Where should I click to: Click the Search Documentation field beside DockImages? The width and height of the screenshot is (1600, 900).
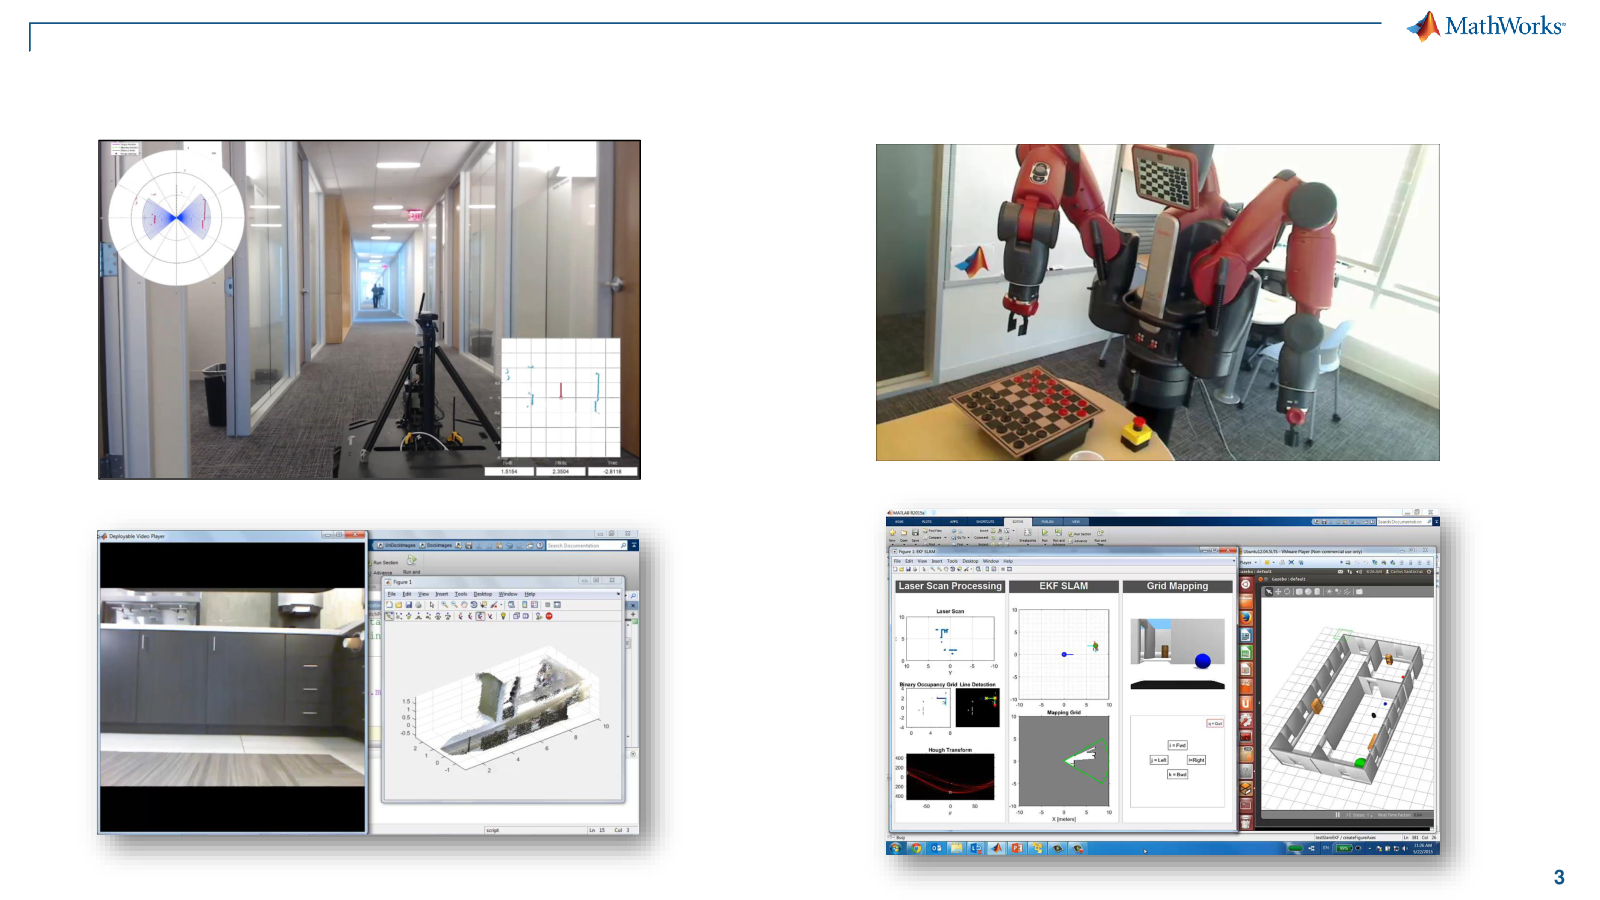[583, 546]
